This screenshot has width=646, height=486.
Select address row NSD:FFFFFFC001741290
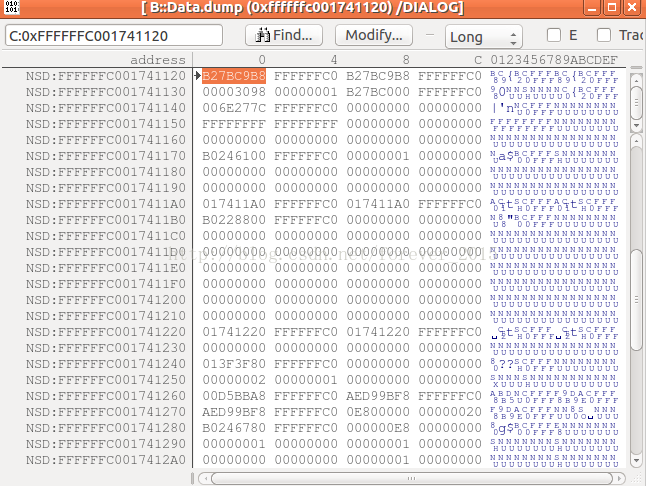106,444
